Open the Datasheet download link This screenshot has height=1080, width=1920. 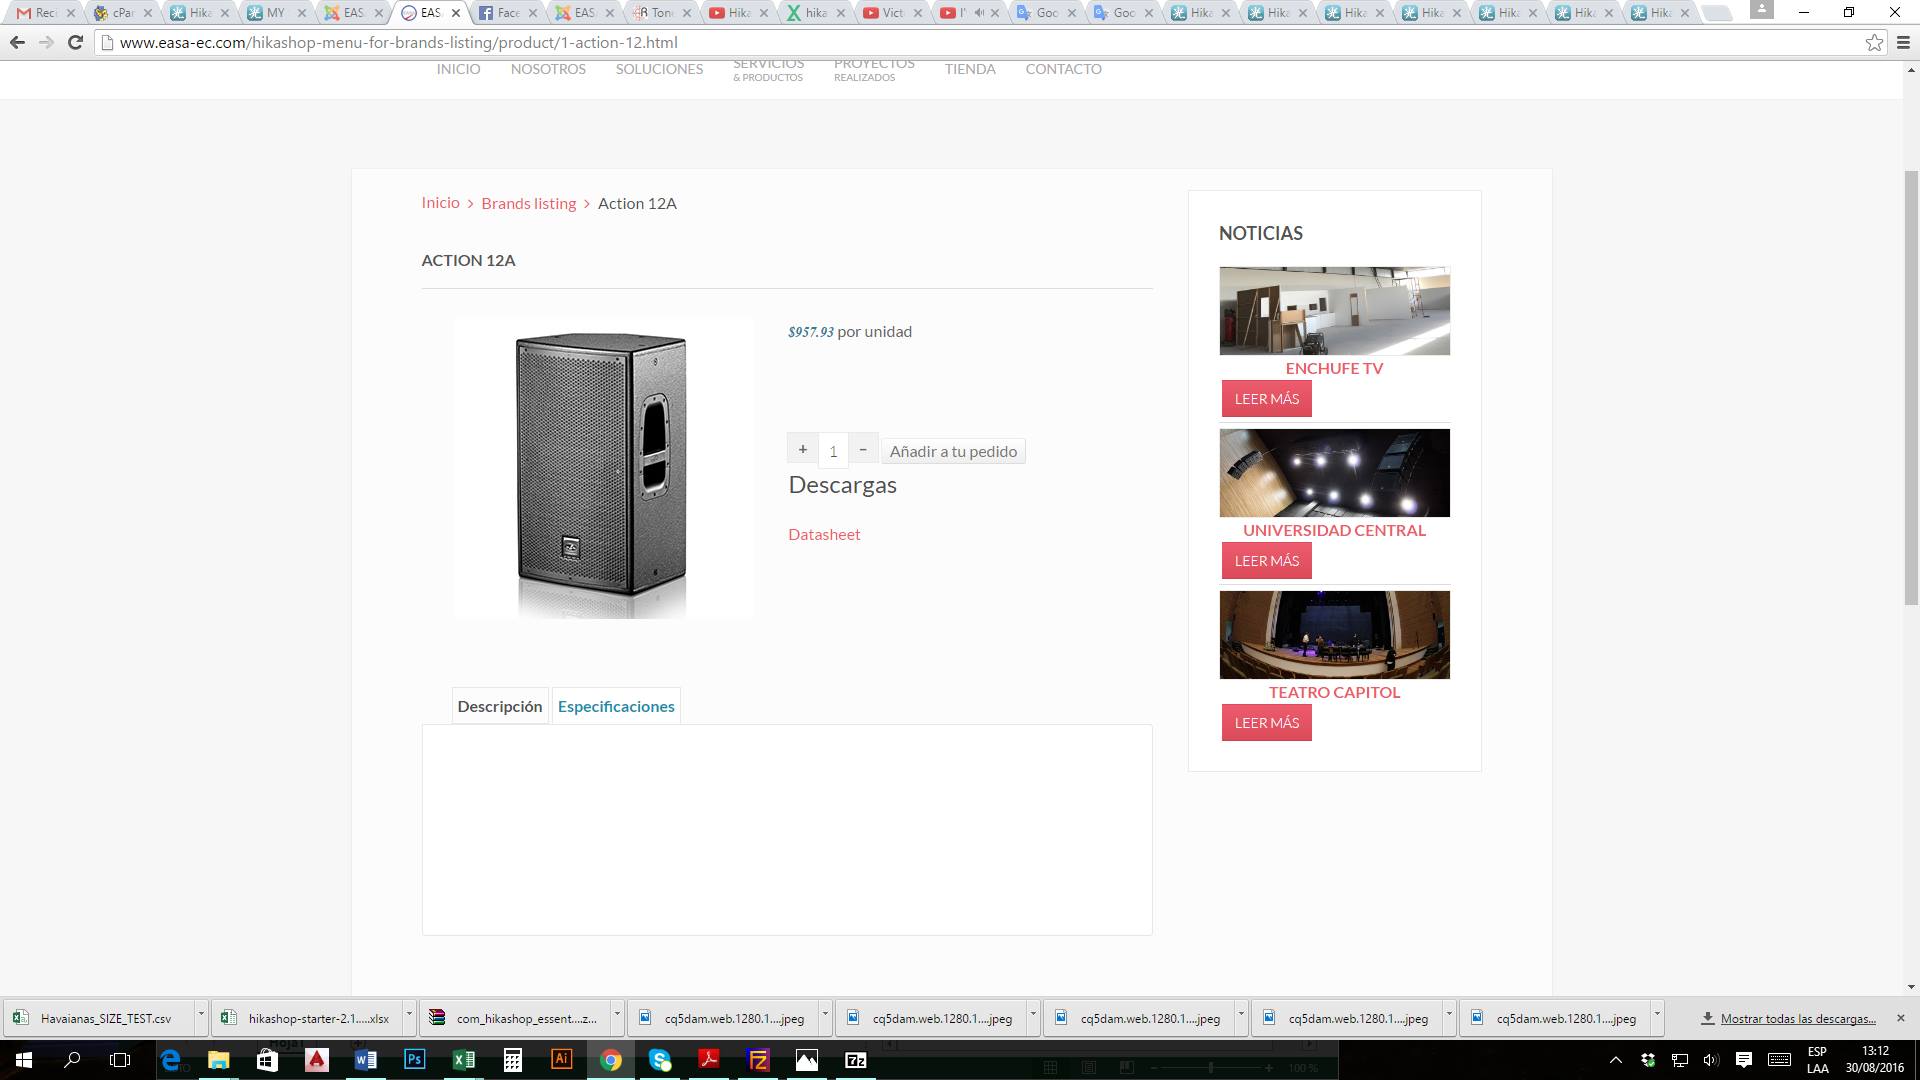pos(824,534)
